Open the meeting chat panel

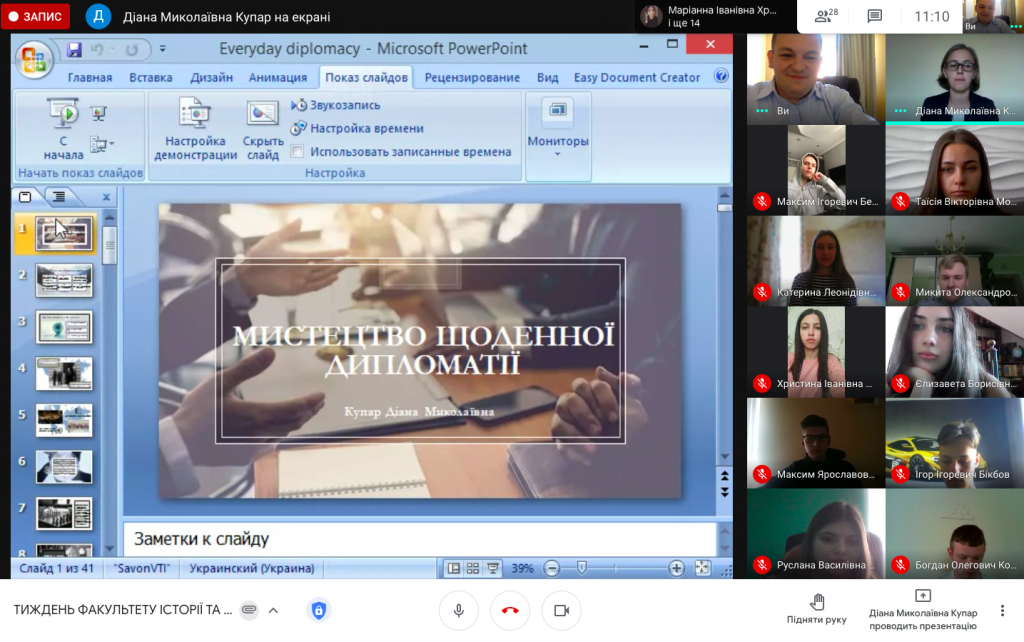[874, 16]
